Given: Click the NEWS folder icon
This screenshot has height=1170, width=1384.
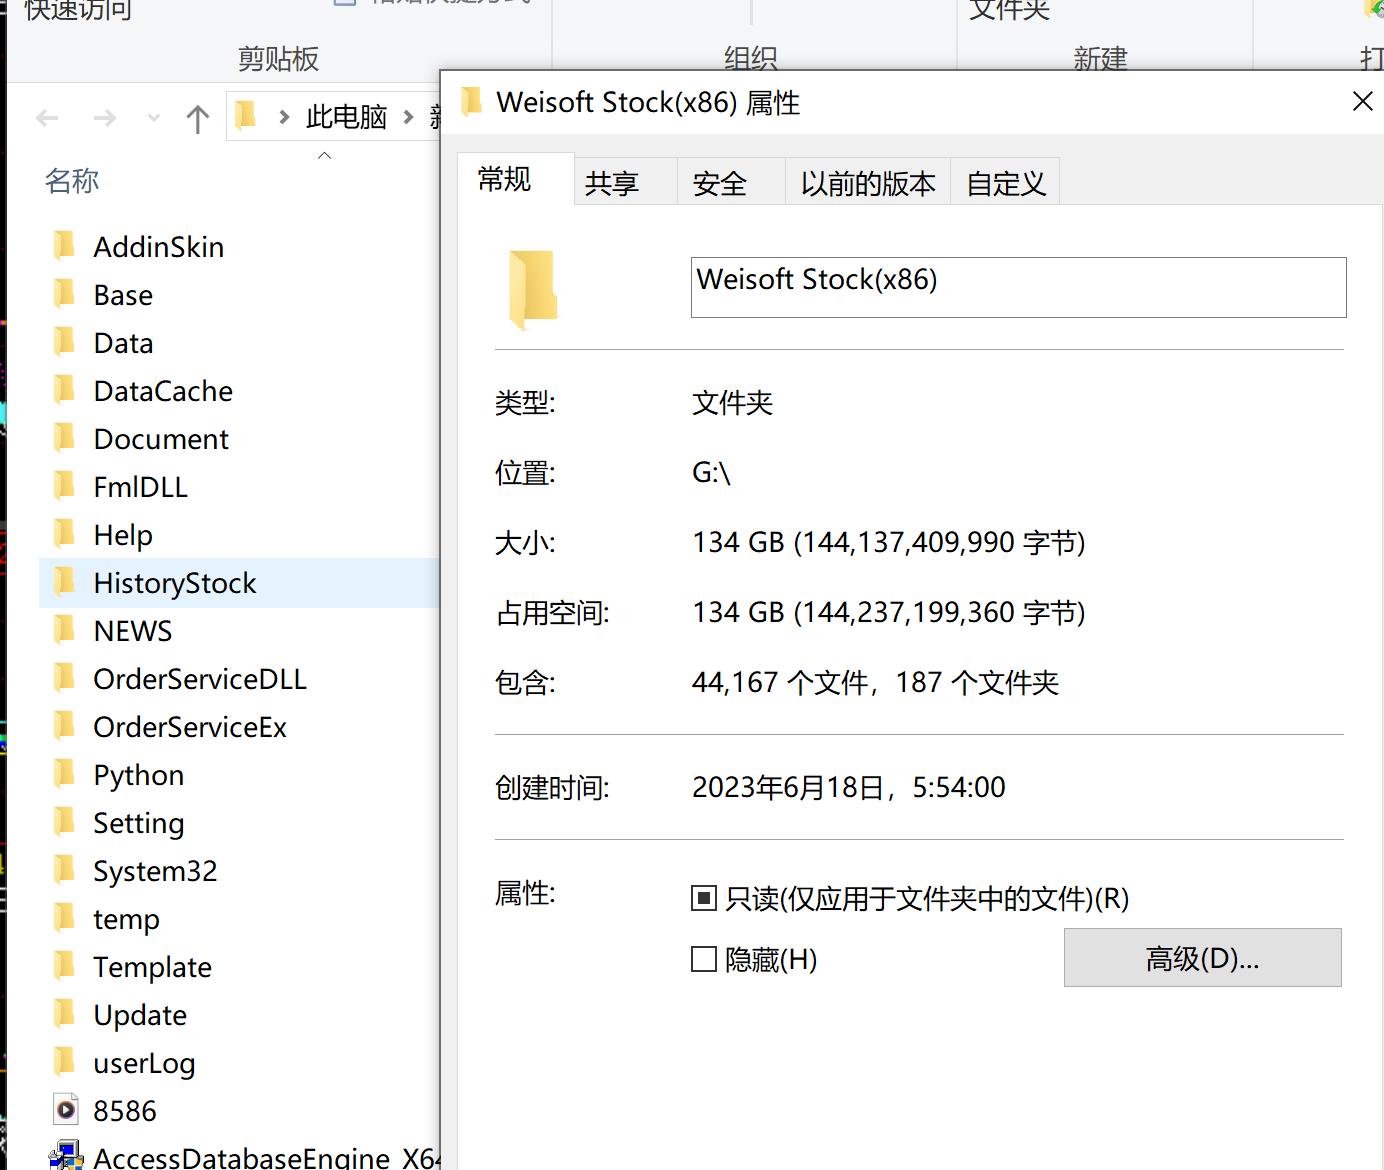Looking at the screenshot, I should 64,629.
